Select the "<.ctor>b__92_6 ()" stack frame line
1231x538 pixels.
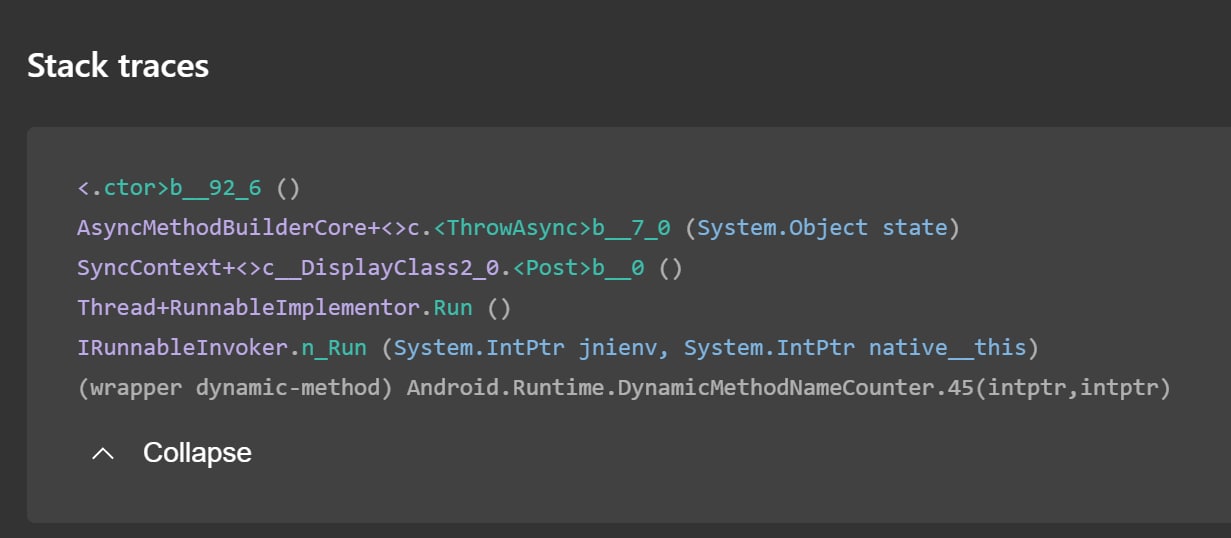pos(189,188)
